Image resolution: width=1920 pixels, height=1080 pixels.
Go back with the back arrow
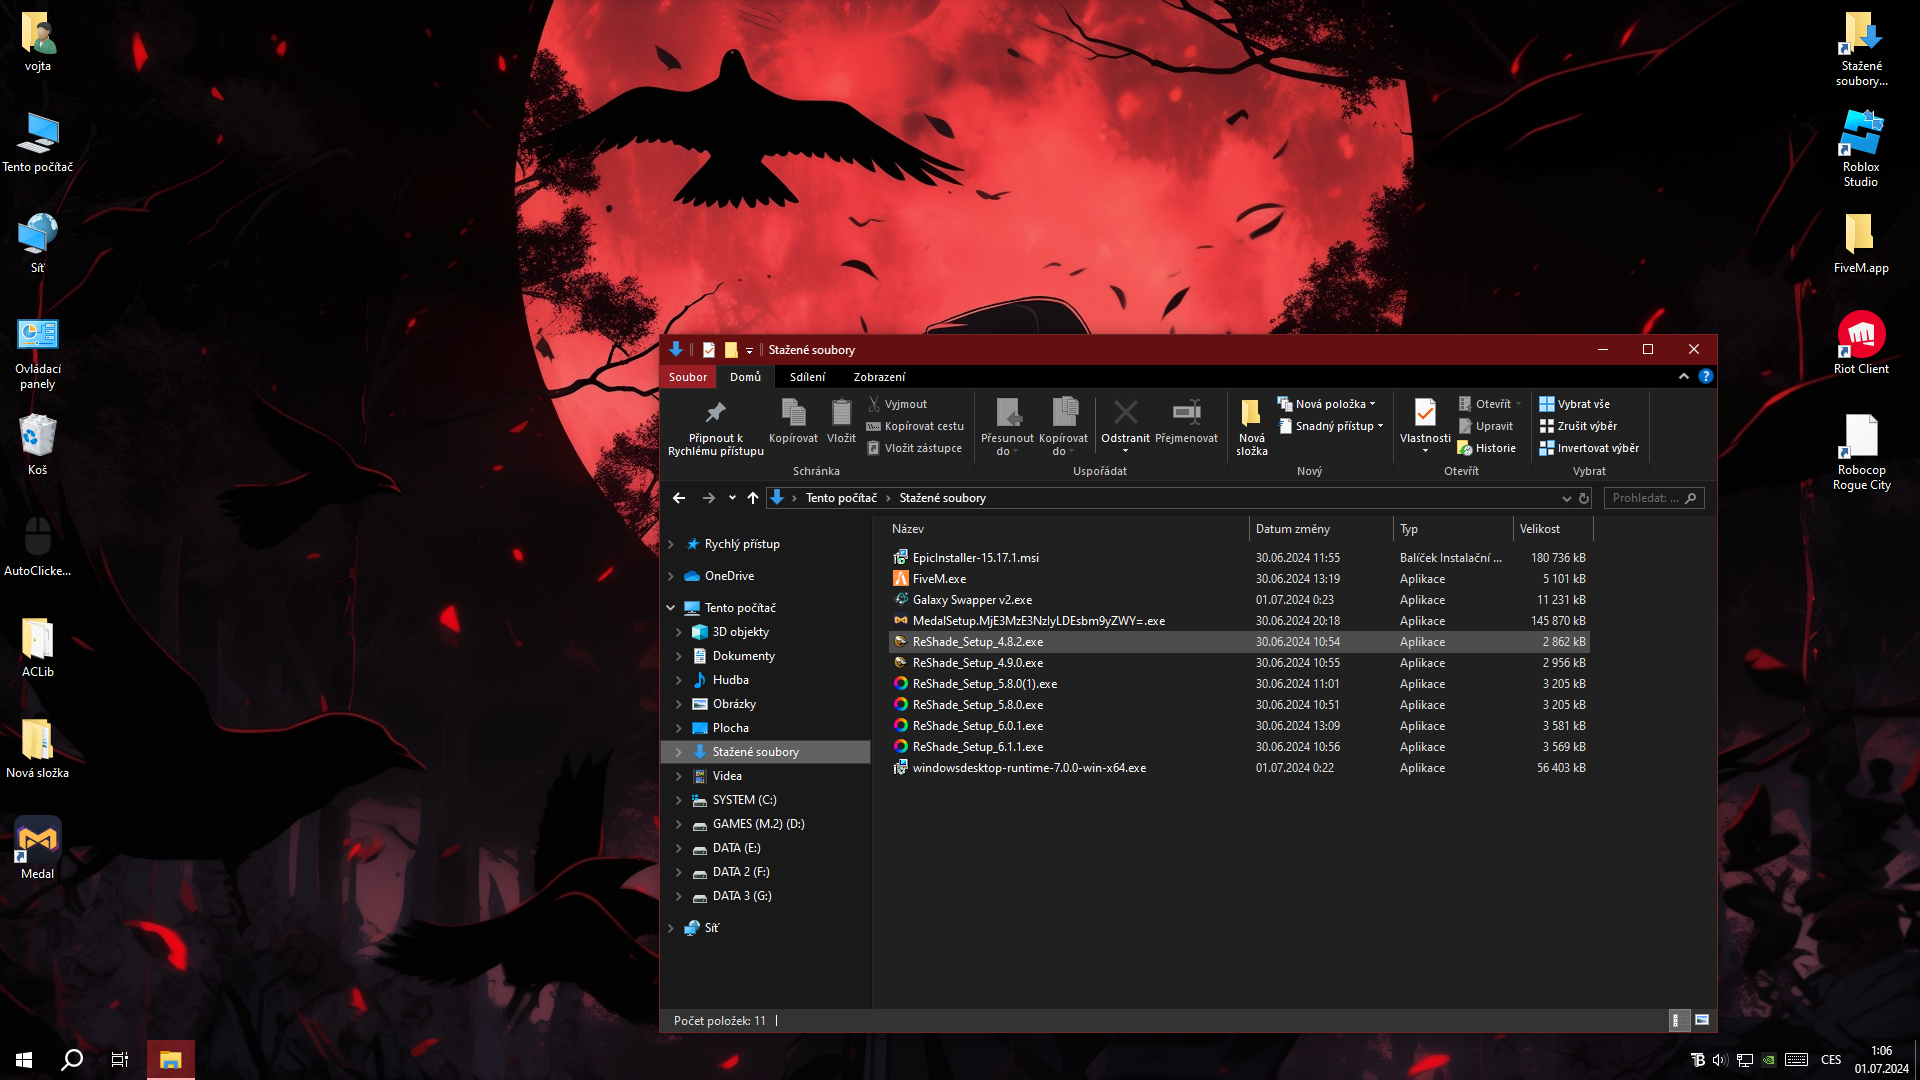point(679,498)
